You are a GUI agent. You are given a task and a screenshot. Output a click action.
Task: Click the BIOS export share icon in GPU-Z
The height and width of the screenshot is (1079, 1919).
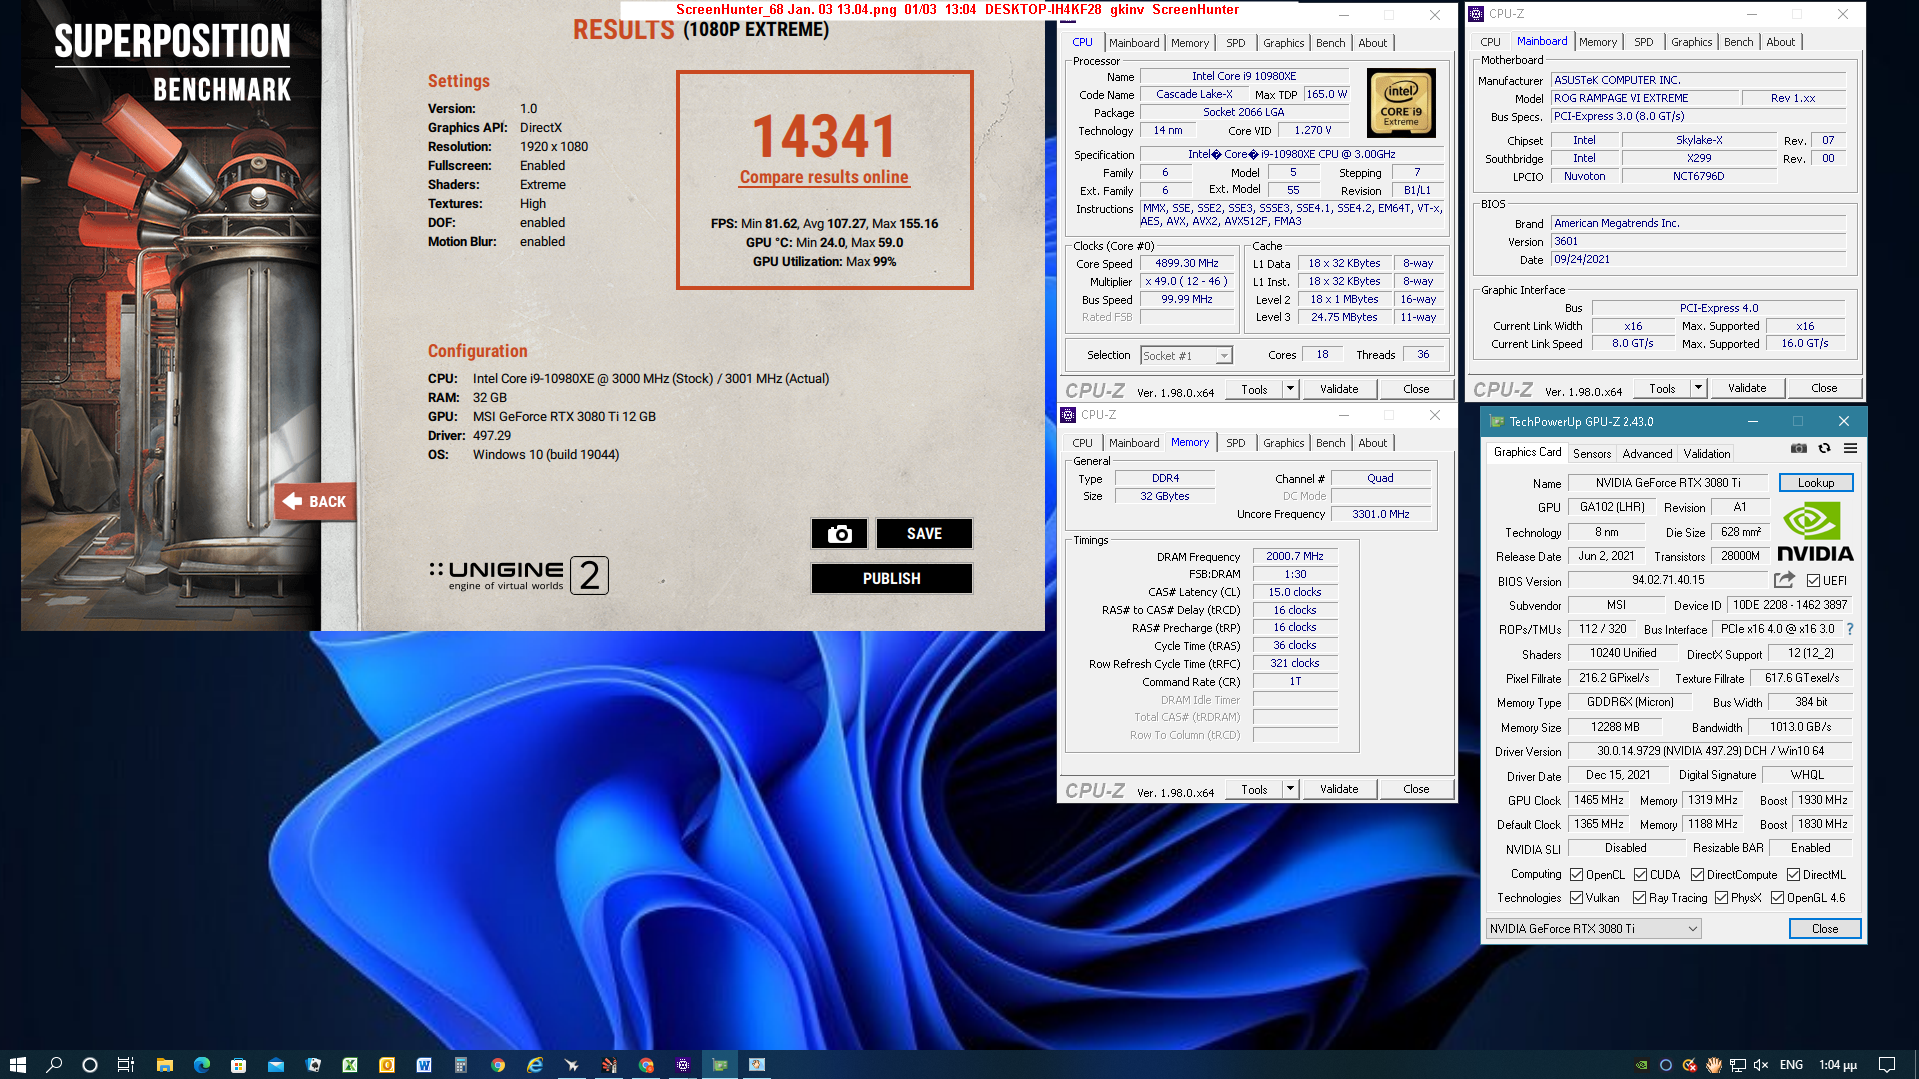(1784, 580)
